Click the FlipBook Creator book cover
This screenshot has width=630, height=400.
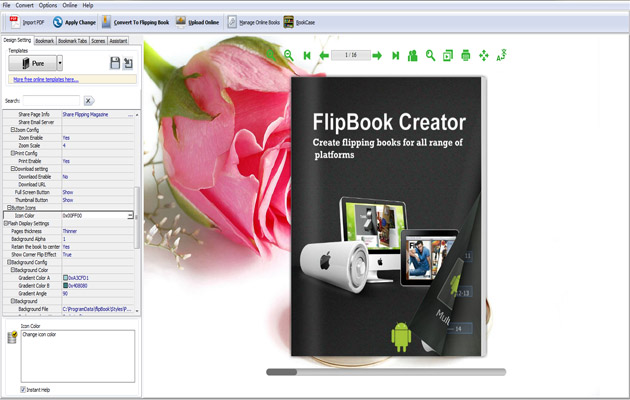click(x=386, y=216)
